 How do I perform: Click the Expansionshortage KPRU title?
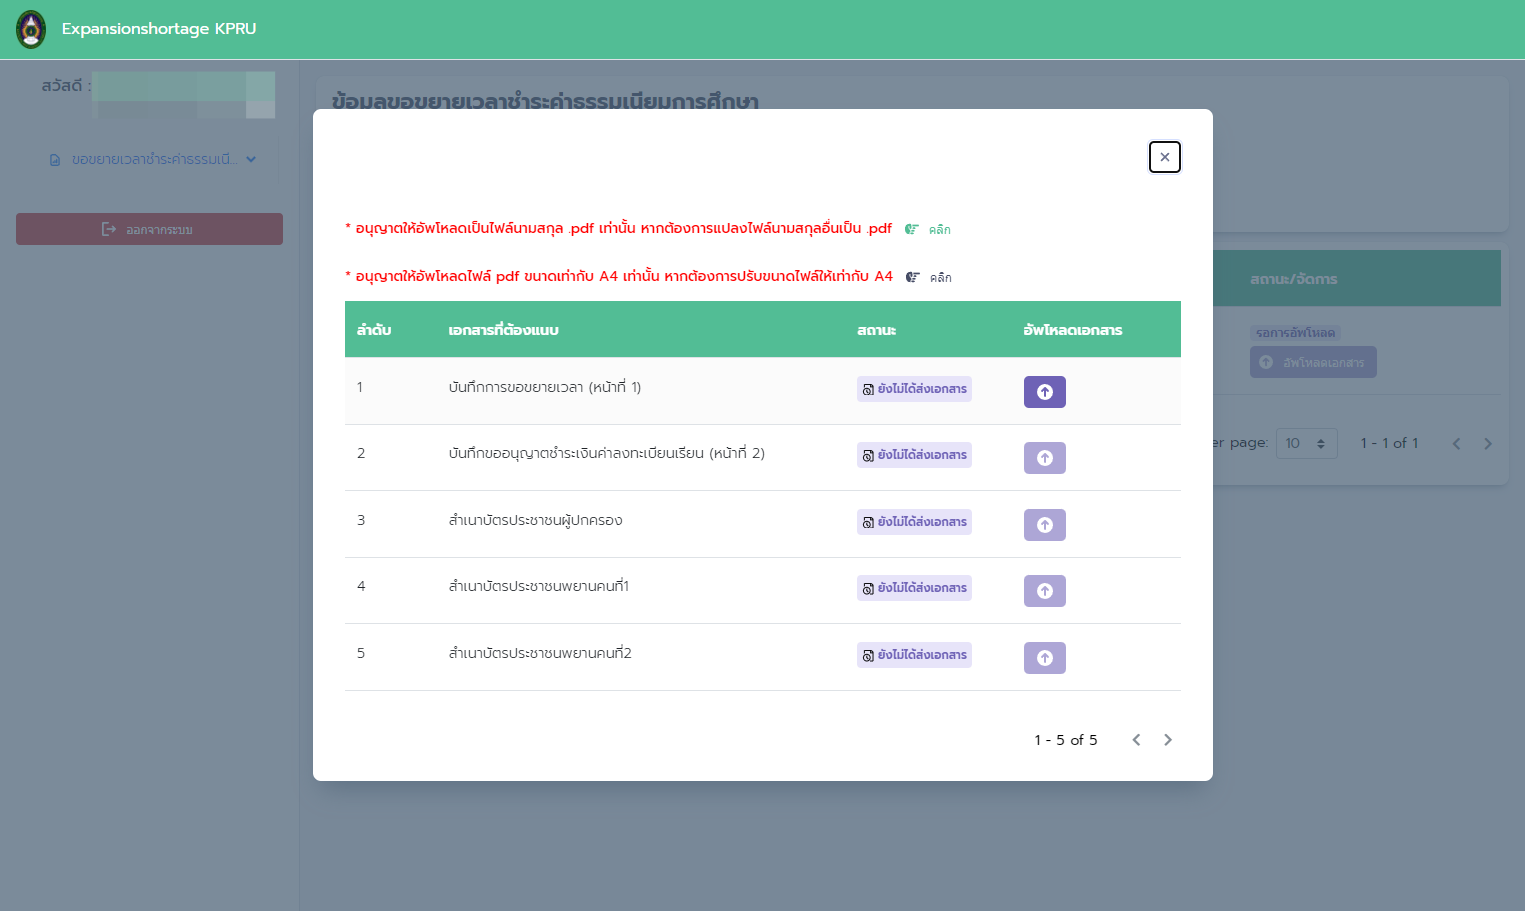(x=159, y=29)
